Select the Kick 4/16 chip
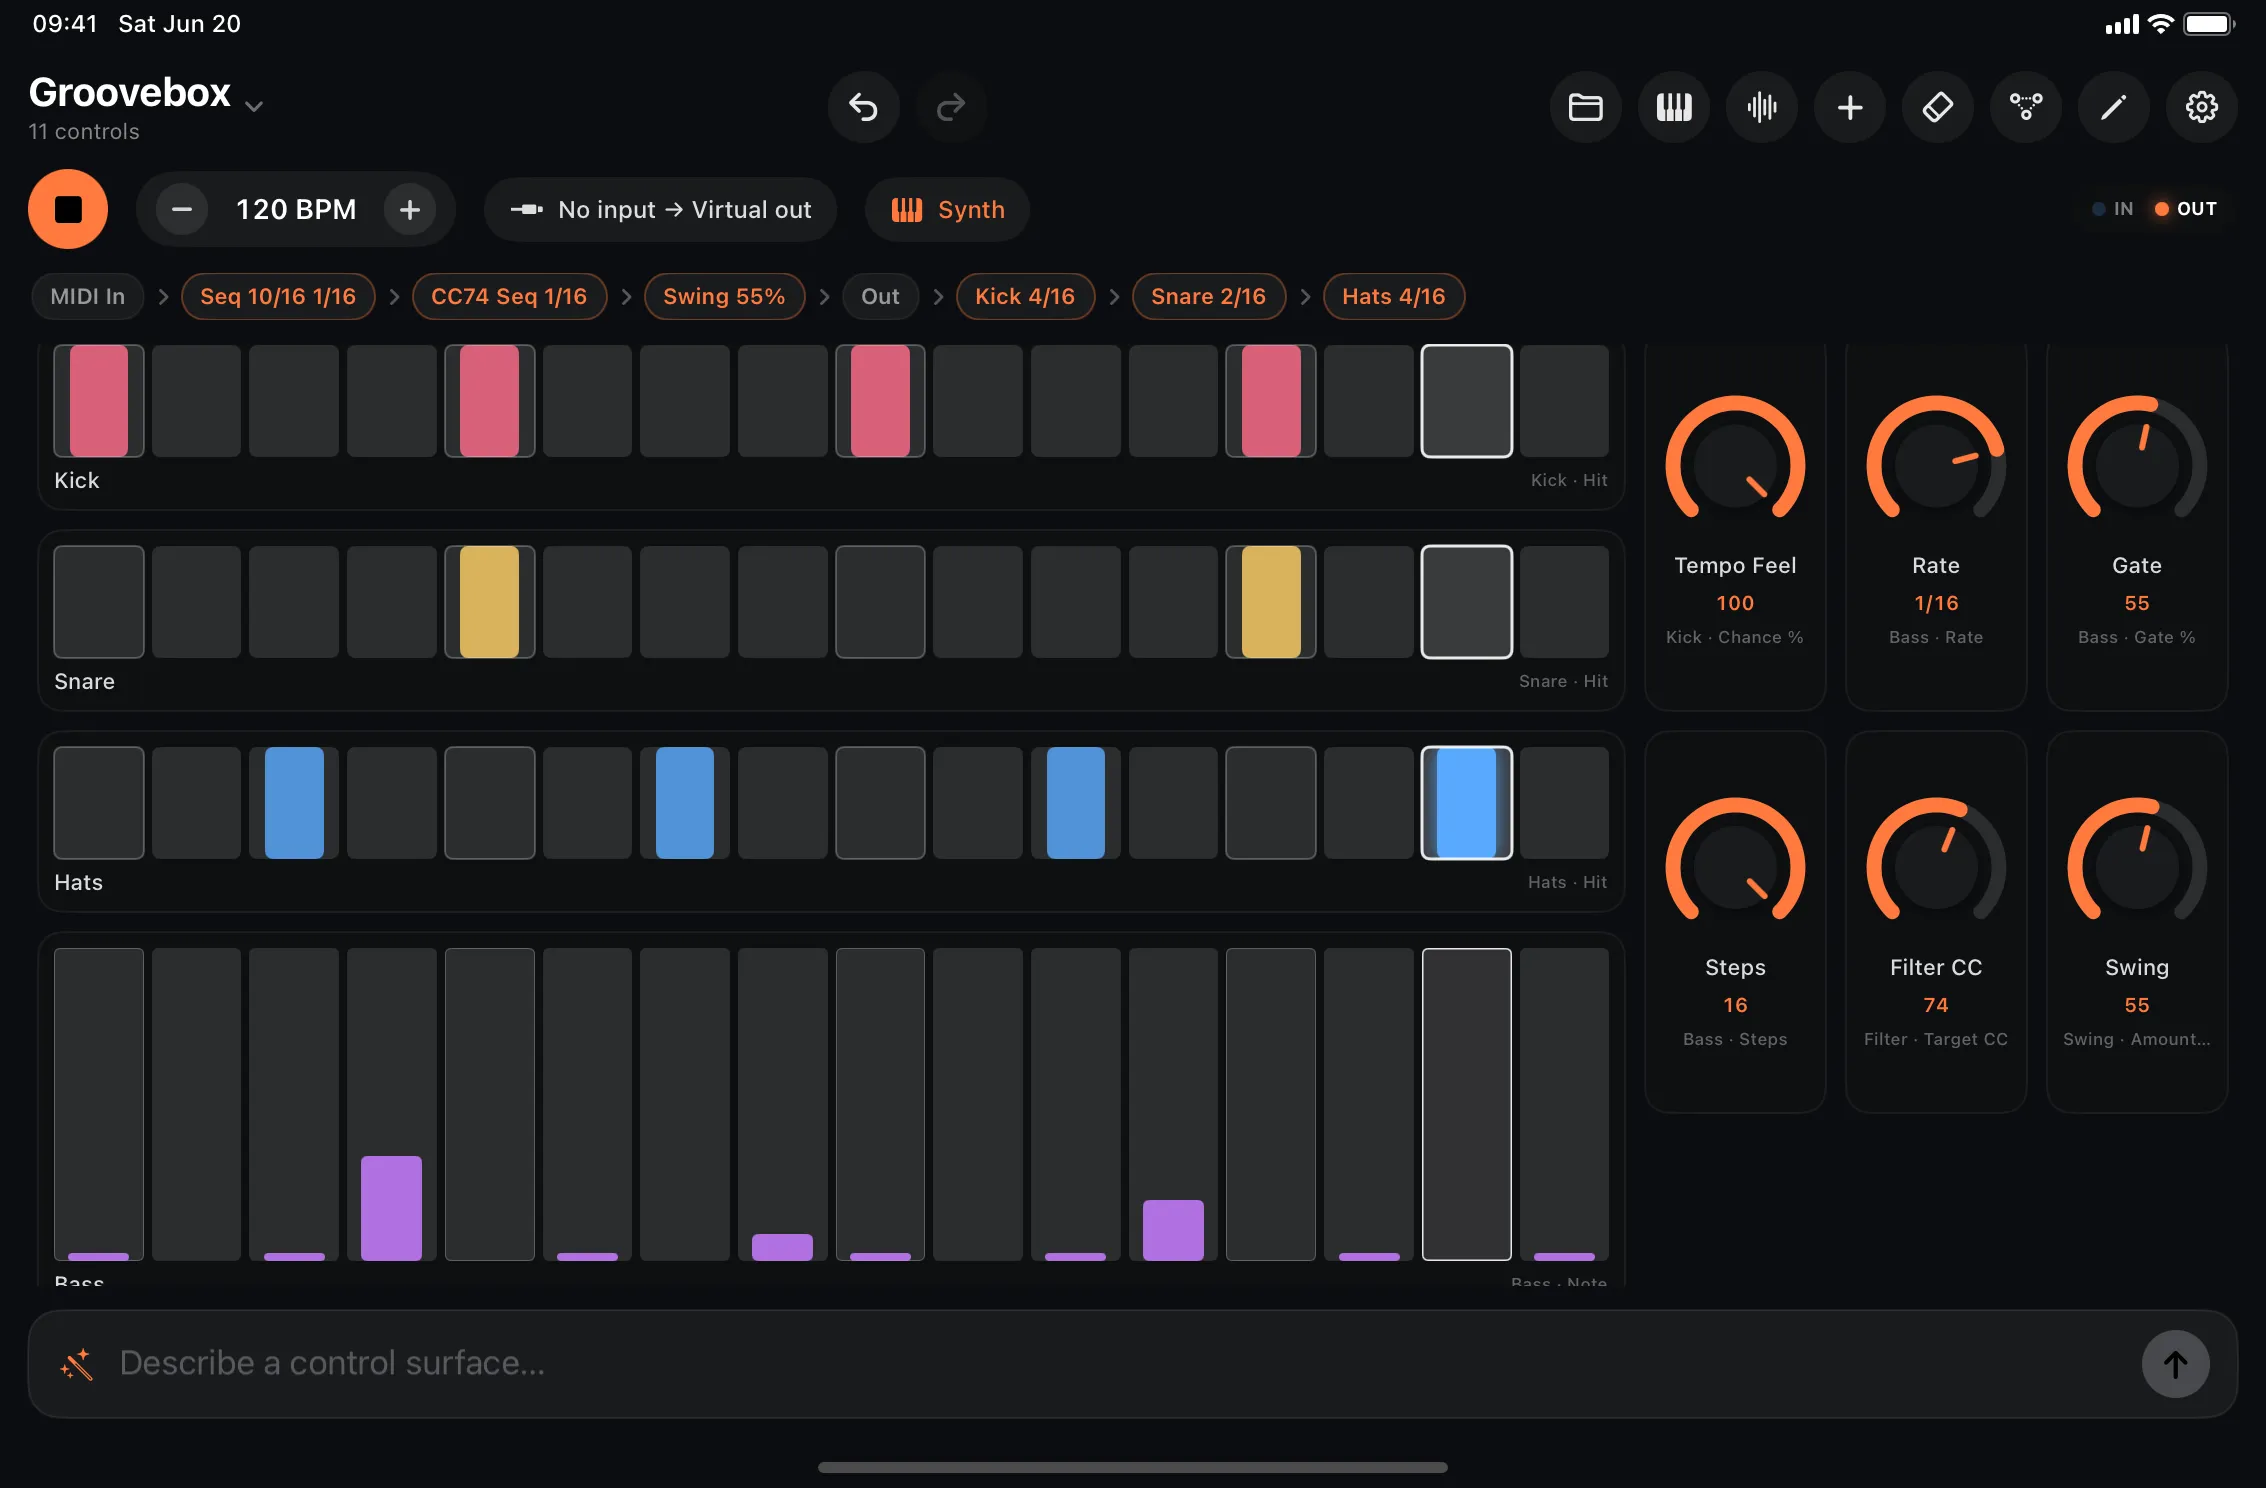2266x1488 pixels. (1025, 296)
